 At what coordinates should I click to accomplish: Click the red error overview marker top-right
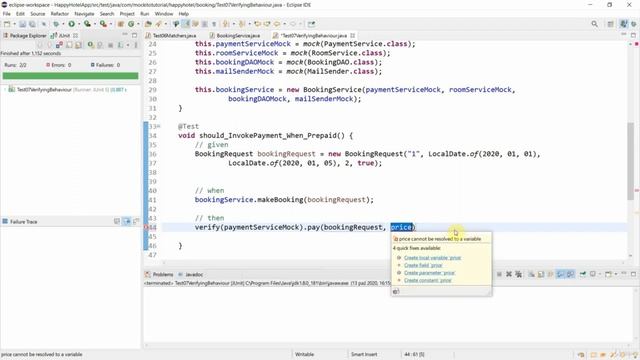pyautogui.click(x=636, y=44)
